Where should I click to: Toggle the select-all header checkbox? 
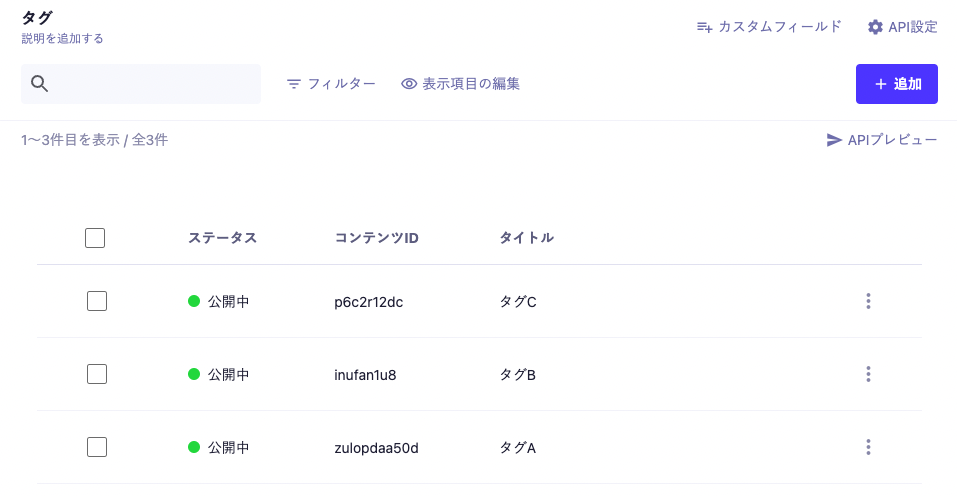pos(95,238)
